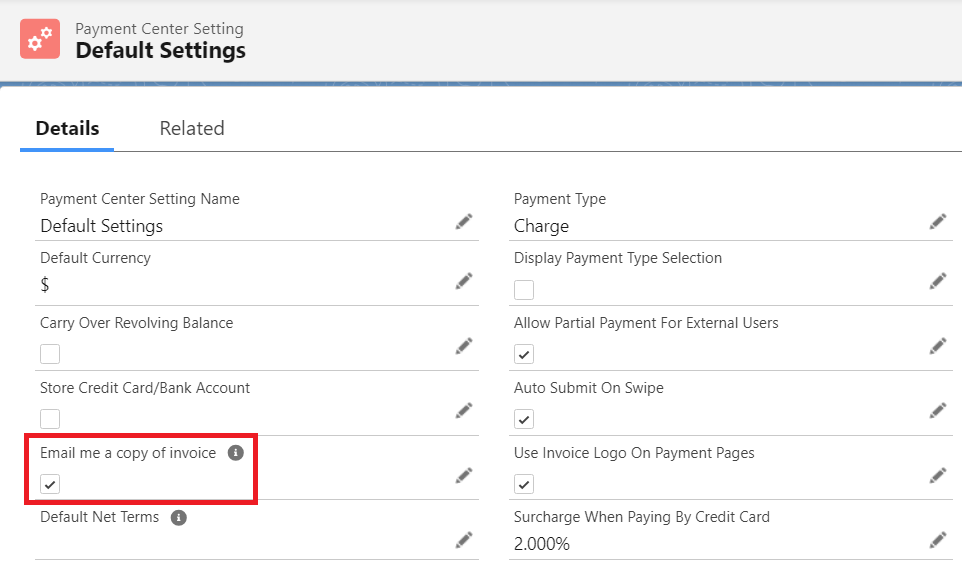The image size is (962, 565).
Task: Enable Store Credit Card/Bank Account checkbox
Action: [x=50, y=419]
